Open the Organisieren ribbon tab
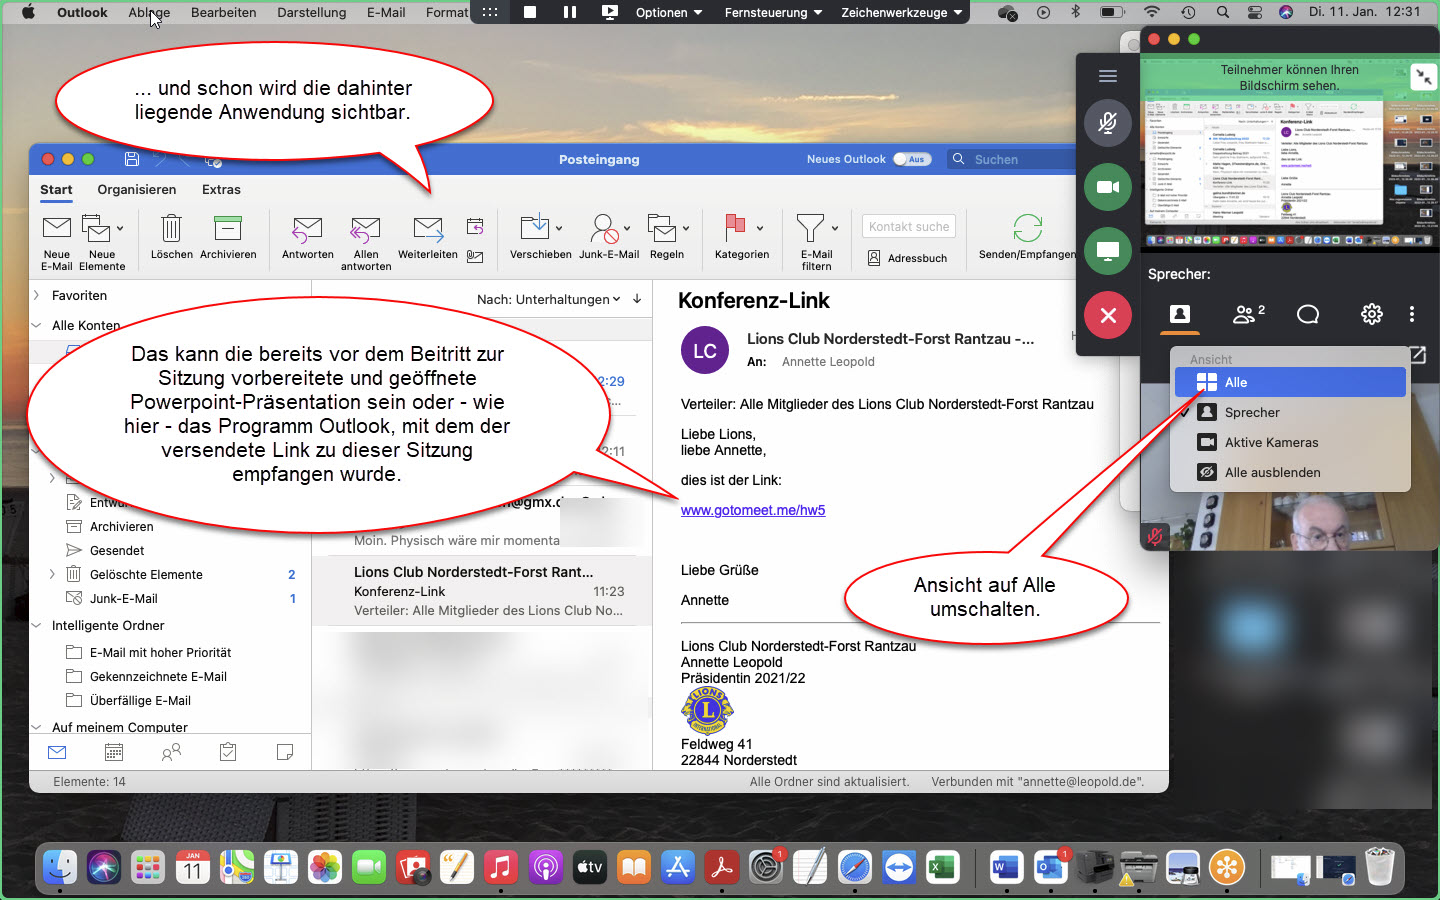This screenshot has width=1440, height=900. tap(137, 189)
